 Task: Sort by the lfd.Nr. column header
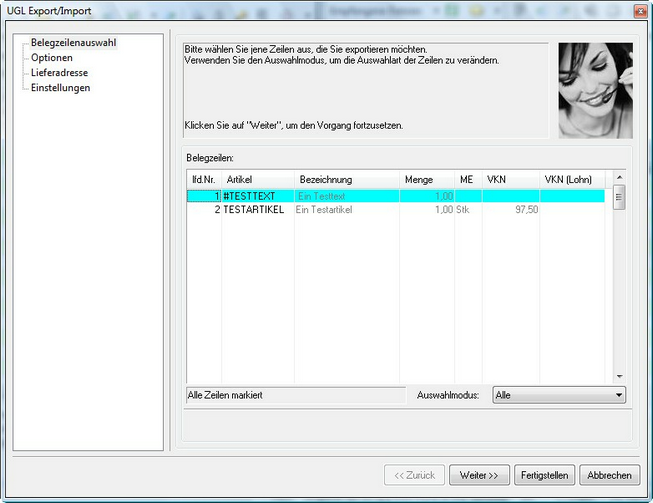point(203,179)
